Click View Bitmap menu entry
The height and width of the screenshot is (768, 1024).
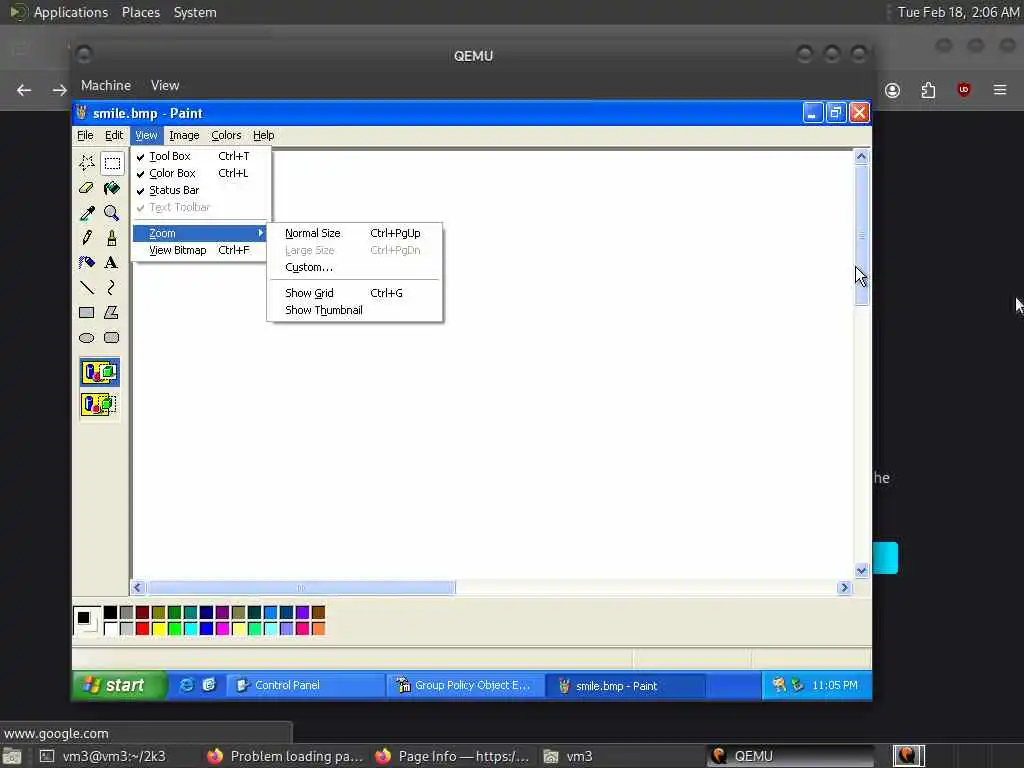(200, 250)
